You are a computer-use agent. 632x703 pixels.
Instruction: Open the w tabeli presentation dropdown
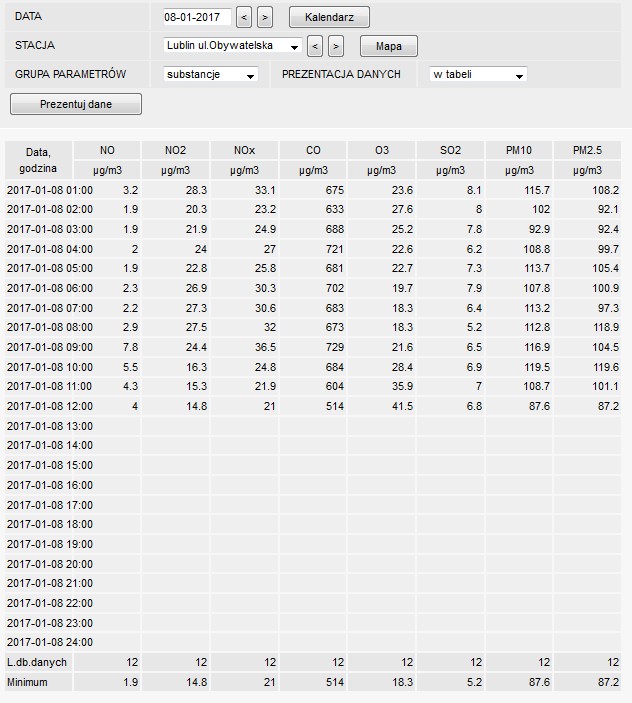click(x=478, y=74)
